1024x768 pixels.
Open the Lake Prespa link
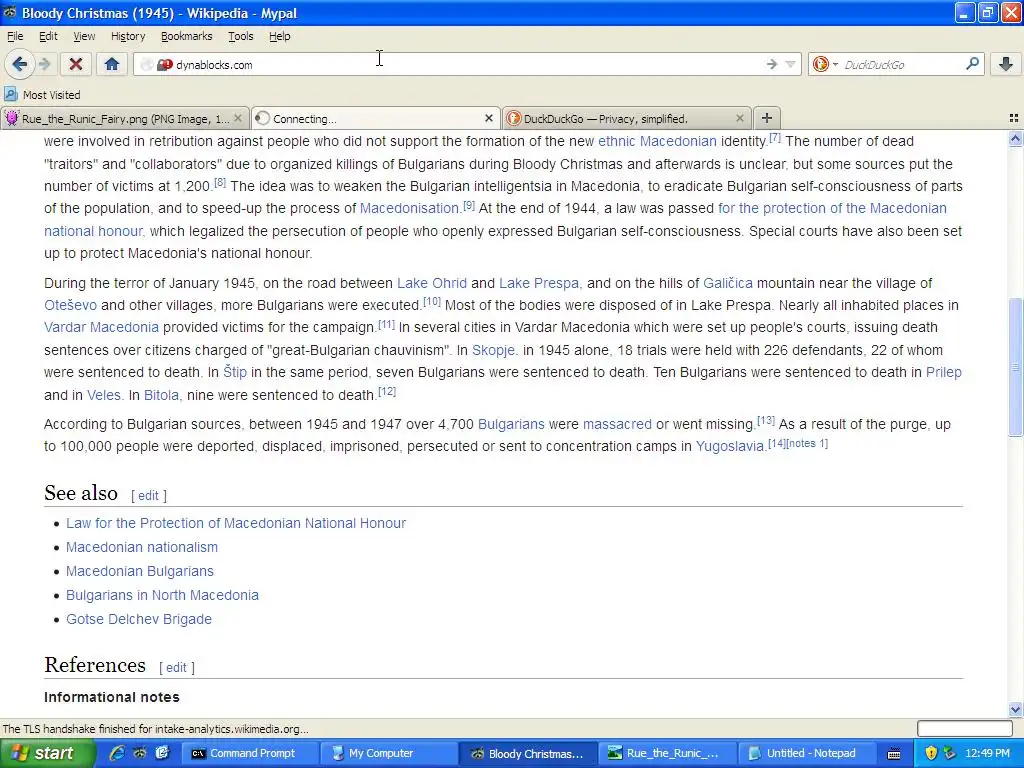(539, 283)
